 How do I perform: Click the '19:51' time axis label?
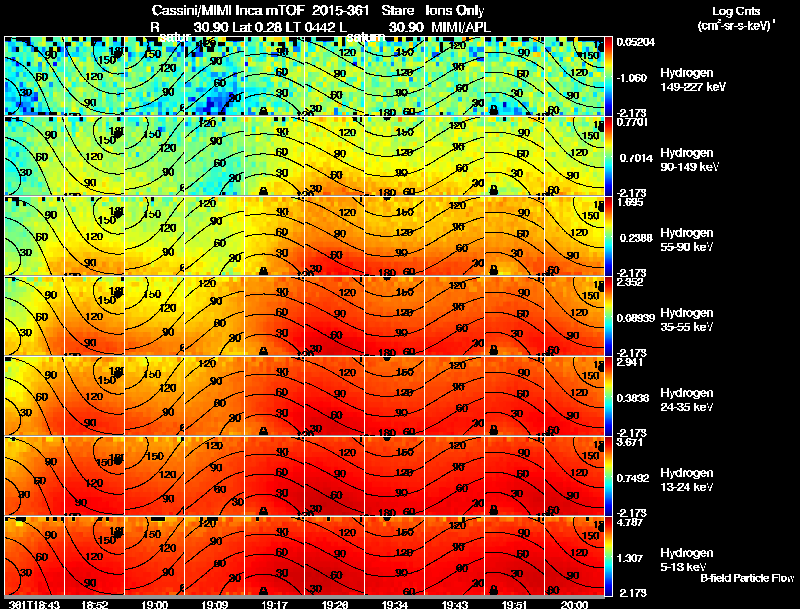click(x=514, y=604)
